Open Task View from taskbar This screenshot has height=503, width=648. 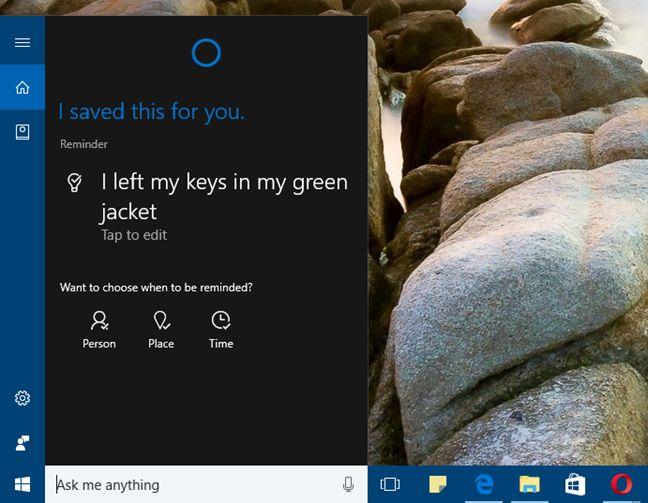coord(391,485)
